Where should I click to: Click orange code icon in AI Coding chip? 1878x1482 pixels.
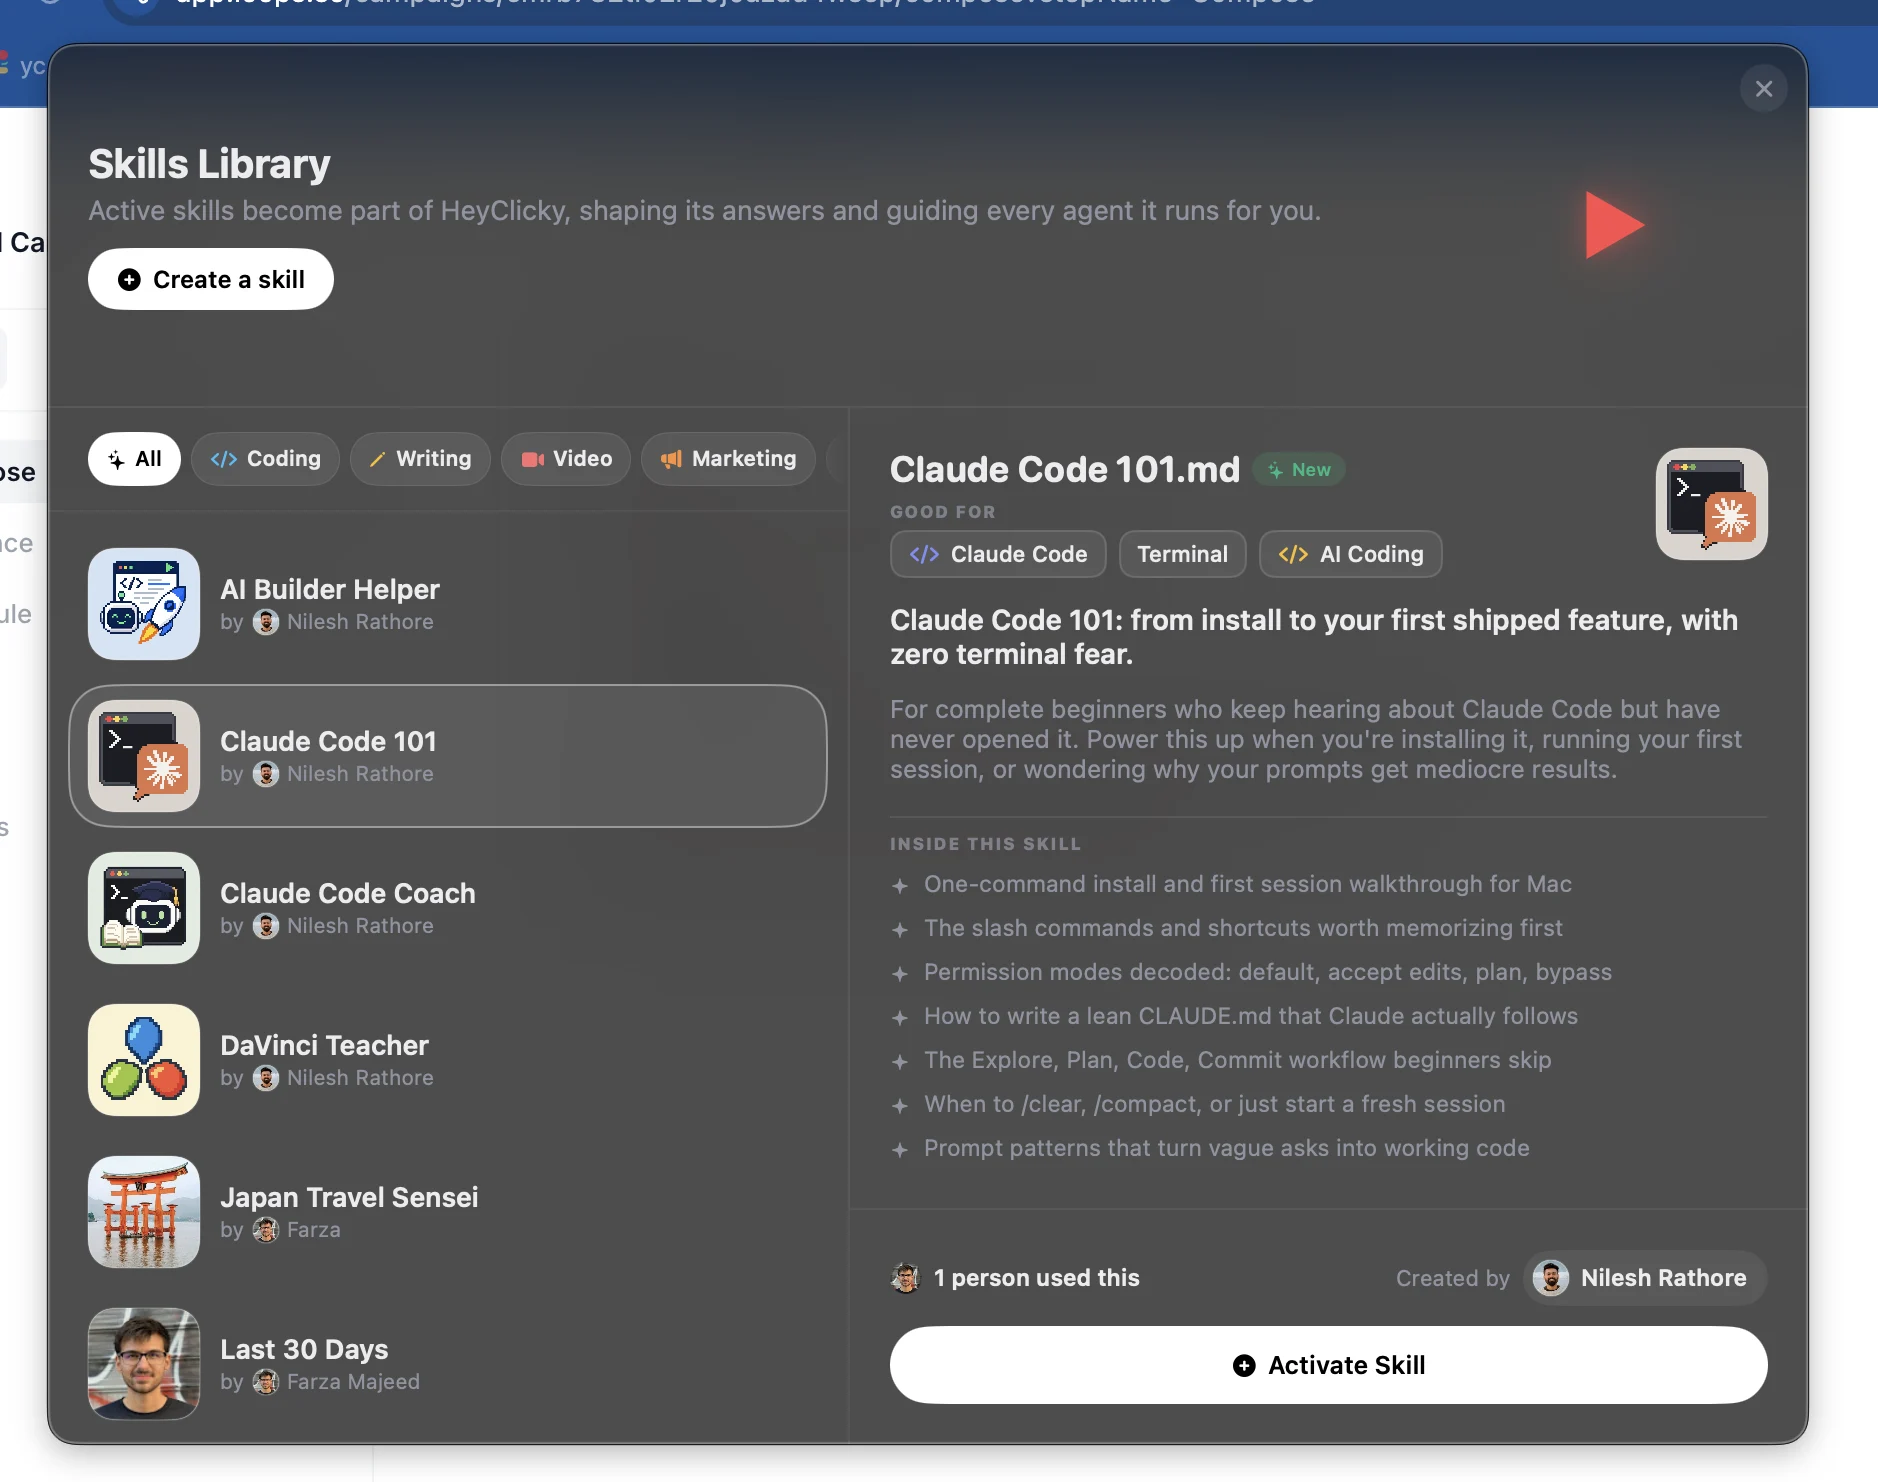[1293, 554]
